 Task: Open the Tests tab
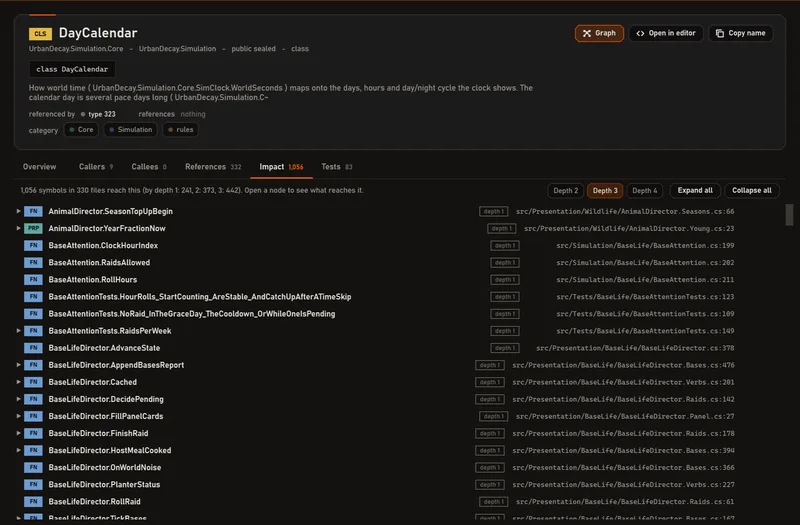336,167
